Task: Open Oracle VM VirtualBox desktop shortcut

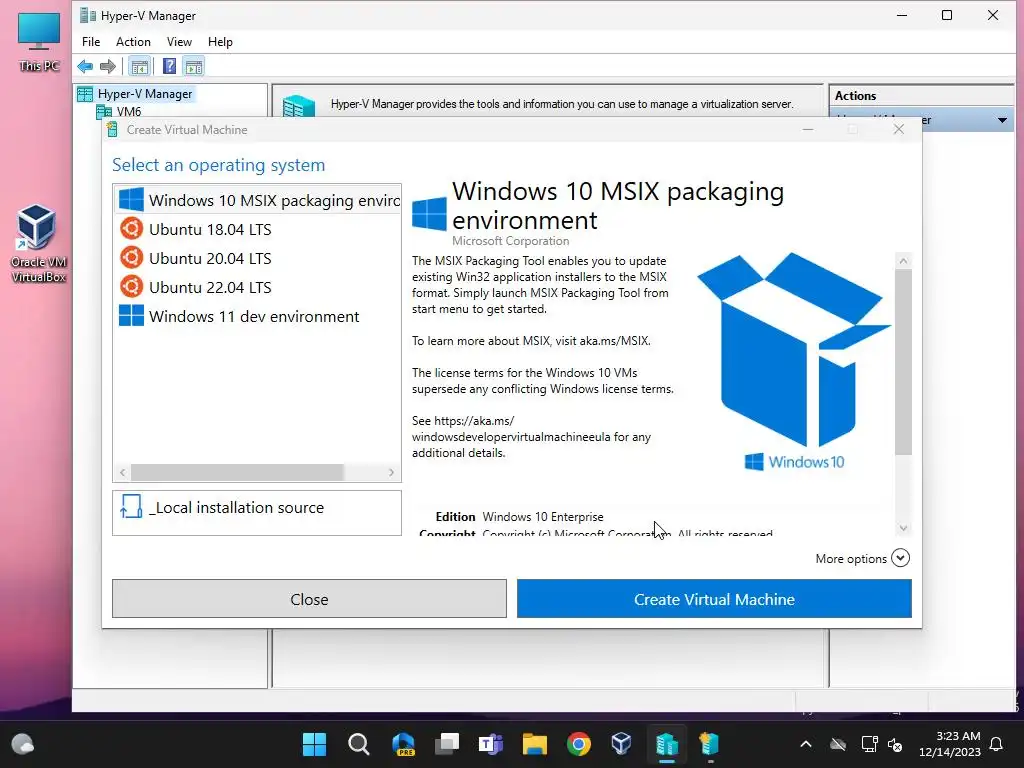Action: 39,243
